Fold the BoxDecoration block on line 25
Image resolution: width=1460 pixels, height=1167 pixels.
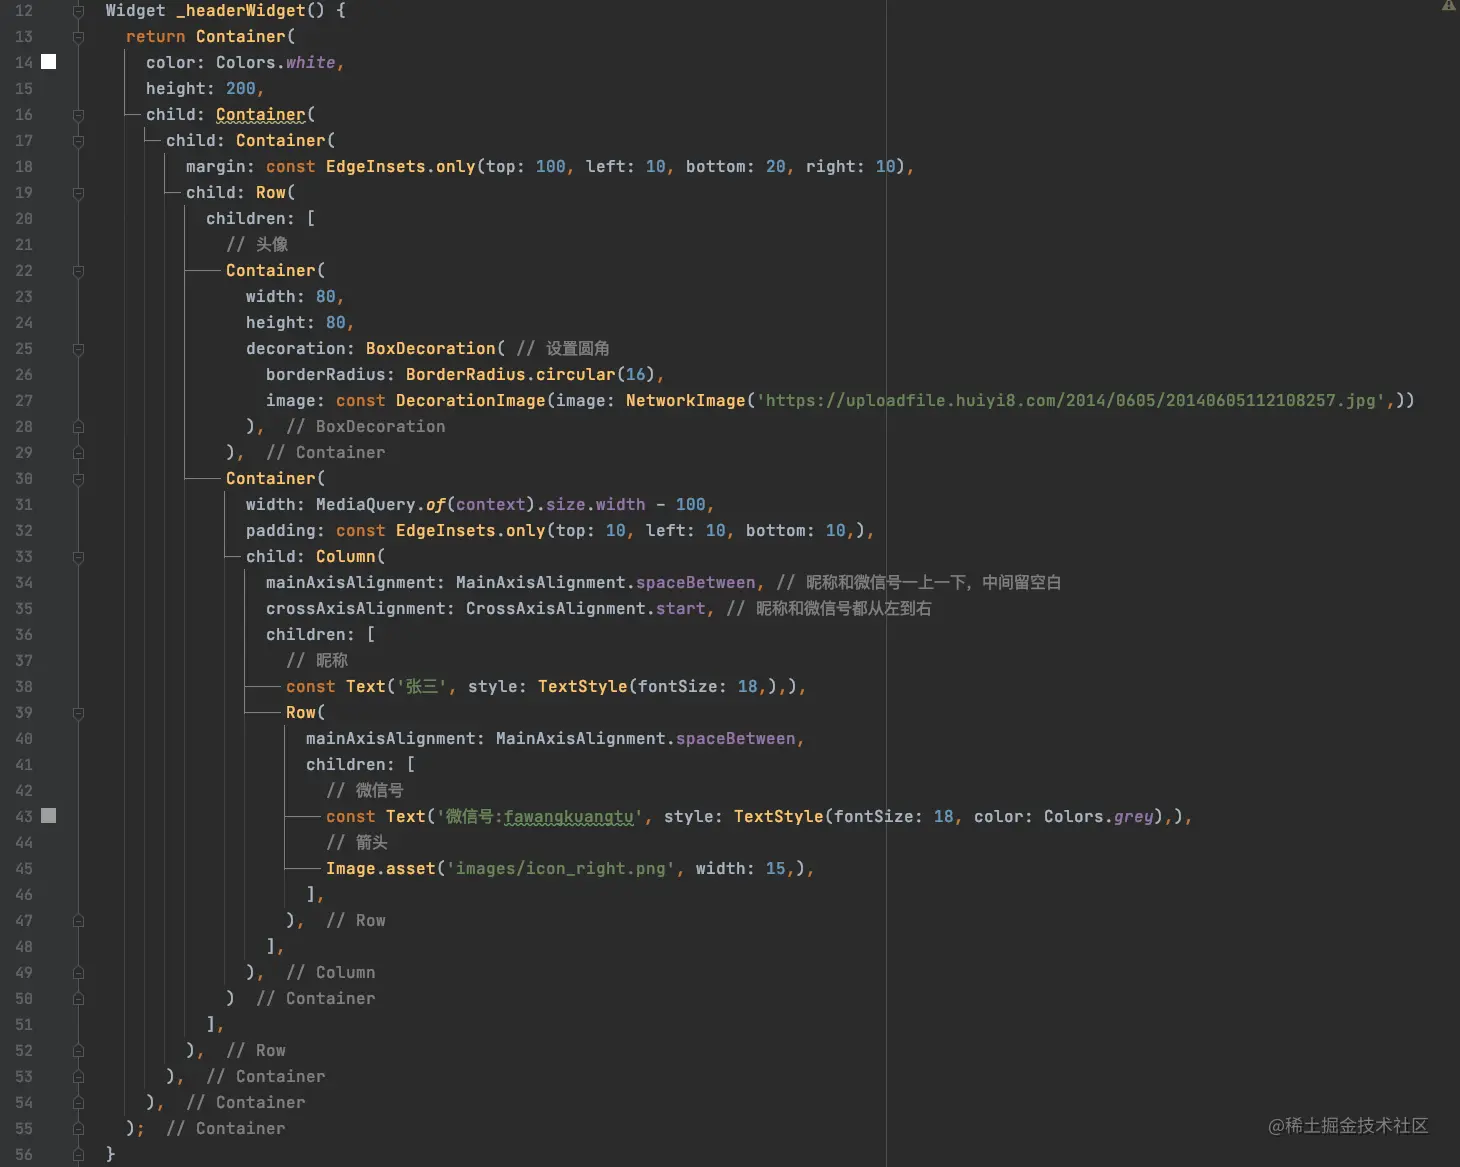[78, 349]
